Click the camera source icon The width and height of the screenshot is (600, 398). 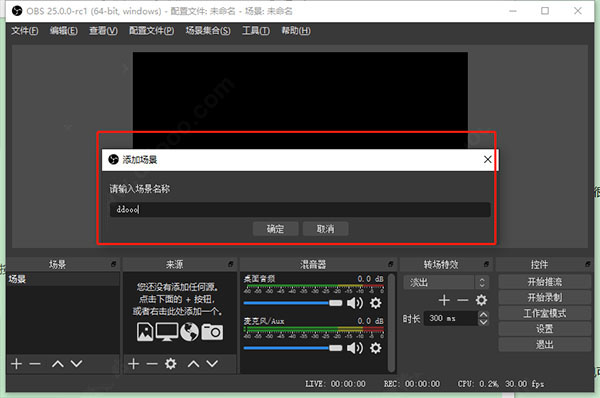(212, 332)
